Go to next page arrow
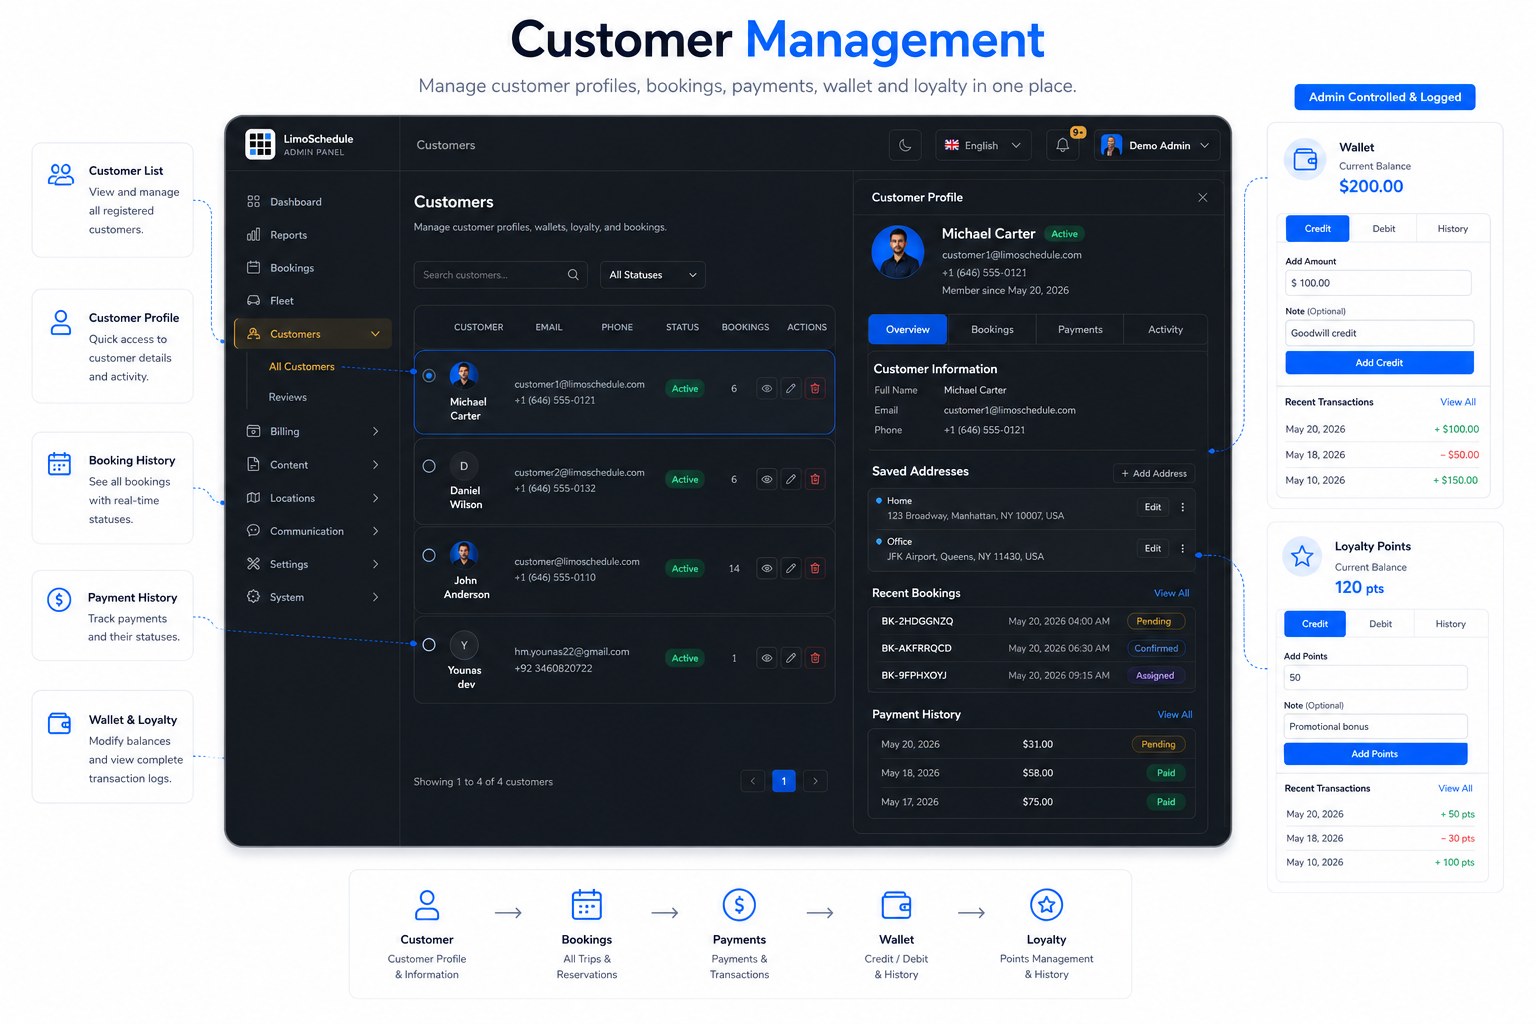Screen dimensions: 1536x1024 (x=816, y=781)
